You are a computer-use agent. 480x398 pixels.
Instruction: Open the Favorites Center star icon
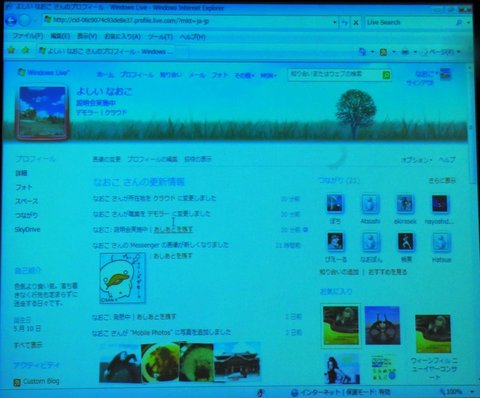[11, 50]
